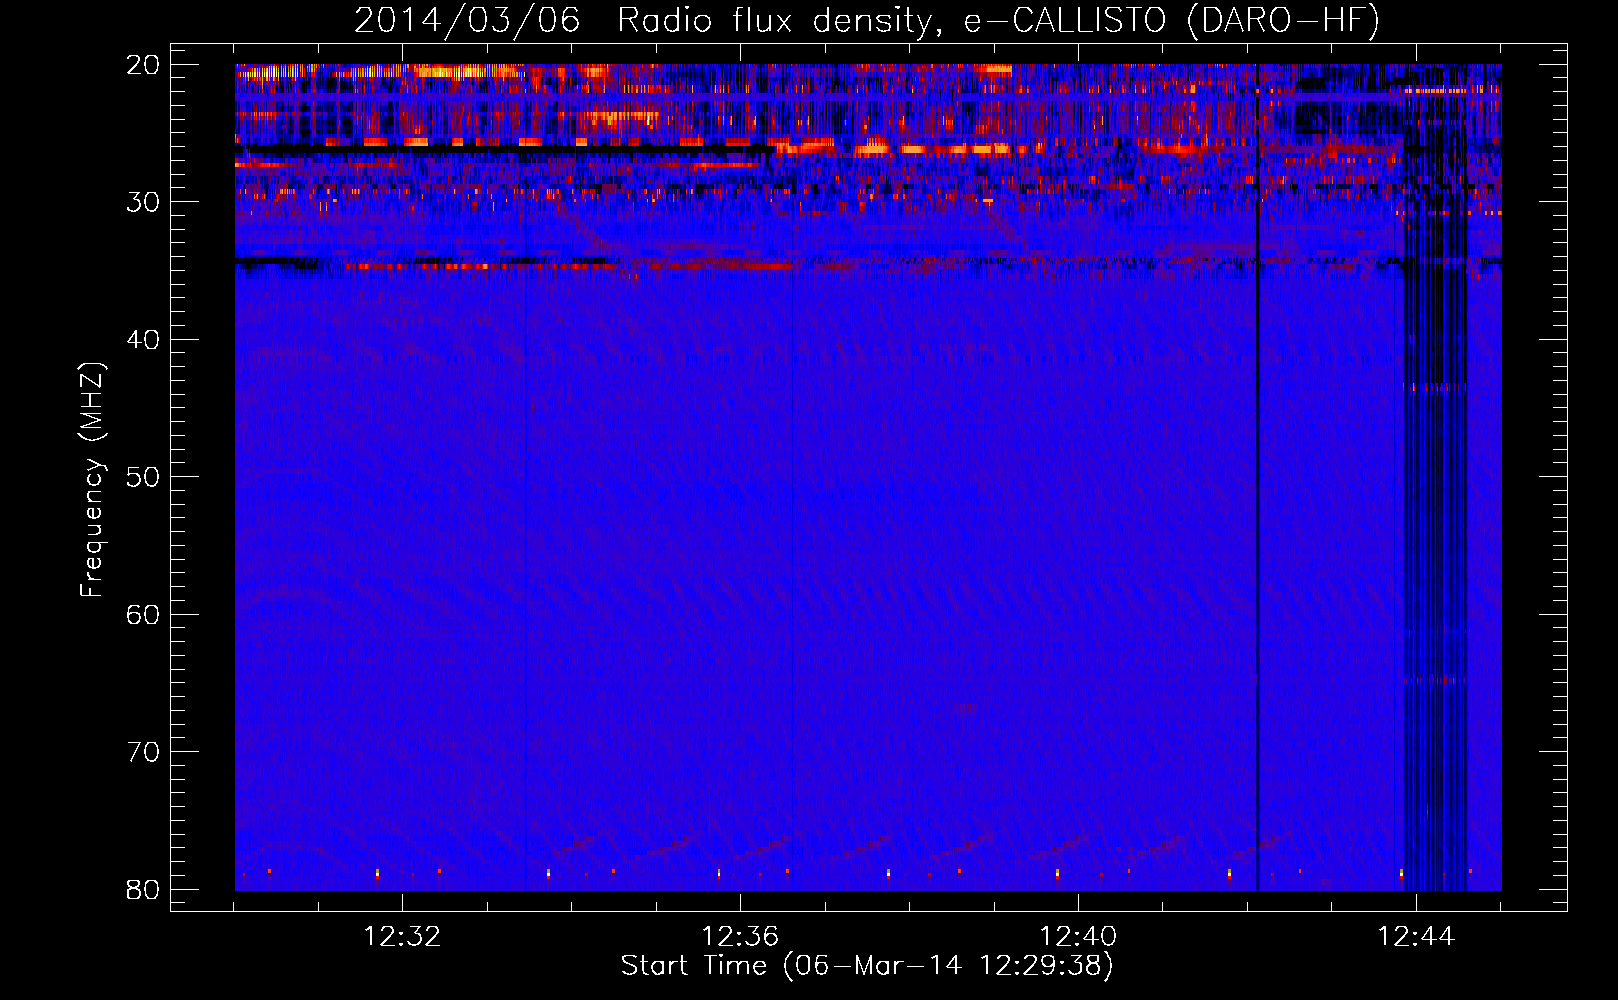Click the 50 frequency tick label
The height and width of the screenshot is (1000, 1618).
tap(143, 477)
